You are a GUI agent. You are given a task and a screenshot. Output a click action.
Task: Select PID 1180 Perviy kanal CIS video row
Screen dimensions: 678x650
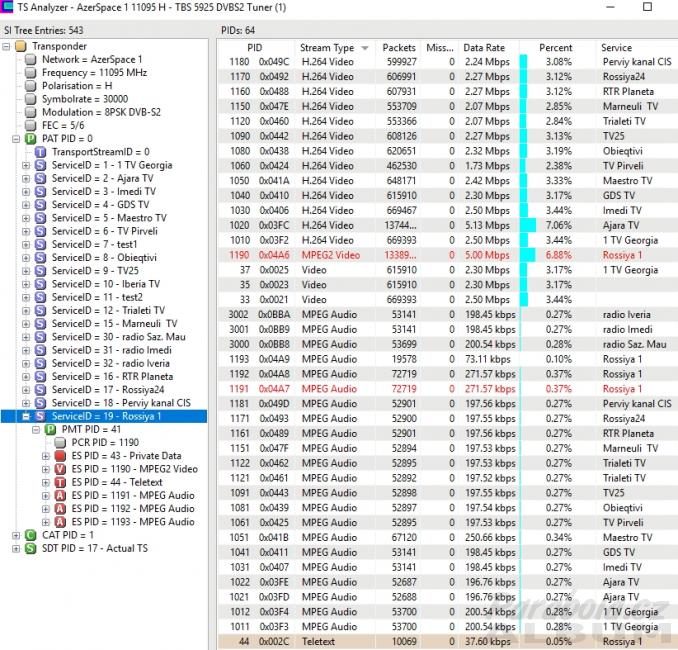pos(448,62)
